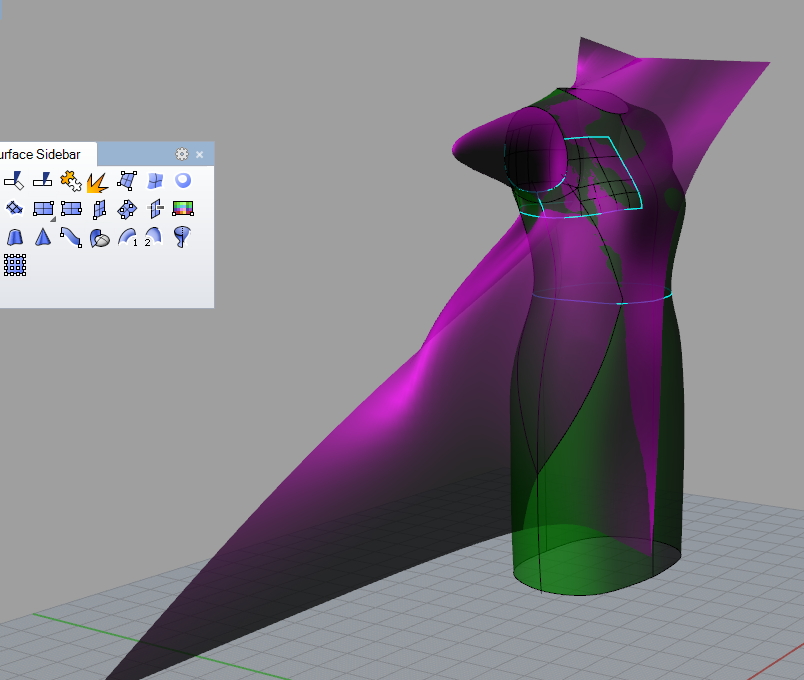Select the Loft surface tool
Viewport: 804px width, 680px height.
coord(15,237)
